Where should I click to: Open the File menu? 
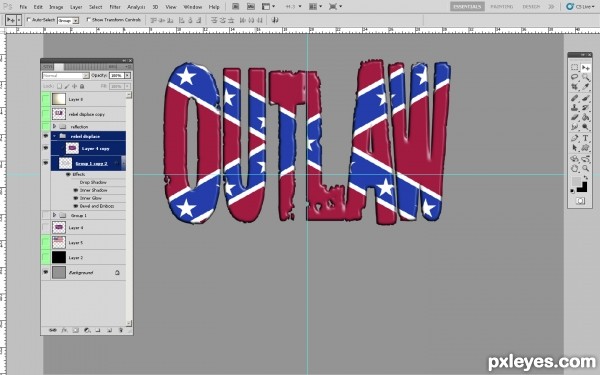coord(23,7)
